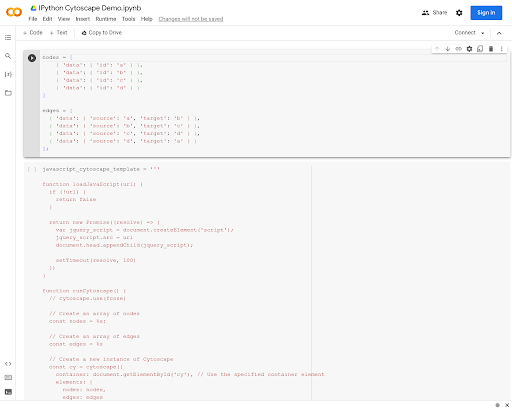Open the Insert menu
The height and width of the screenshot is (410, 512).
point(83,19)
